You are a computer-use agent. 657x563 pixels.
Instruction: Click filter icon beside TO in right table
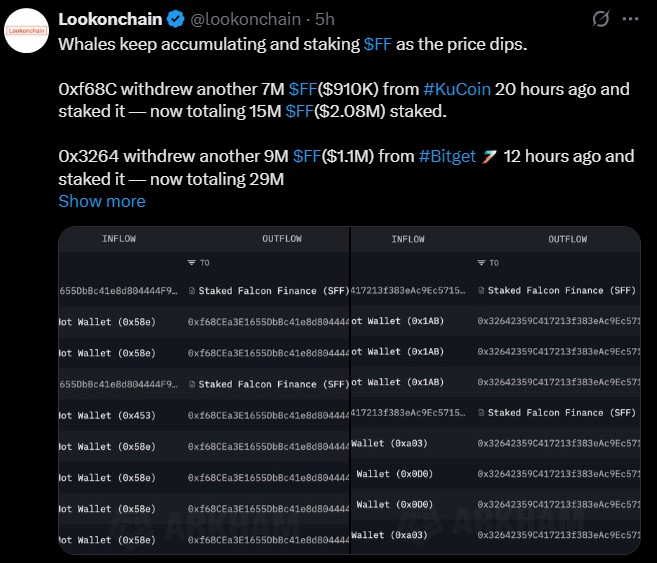coord(480,263)
